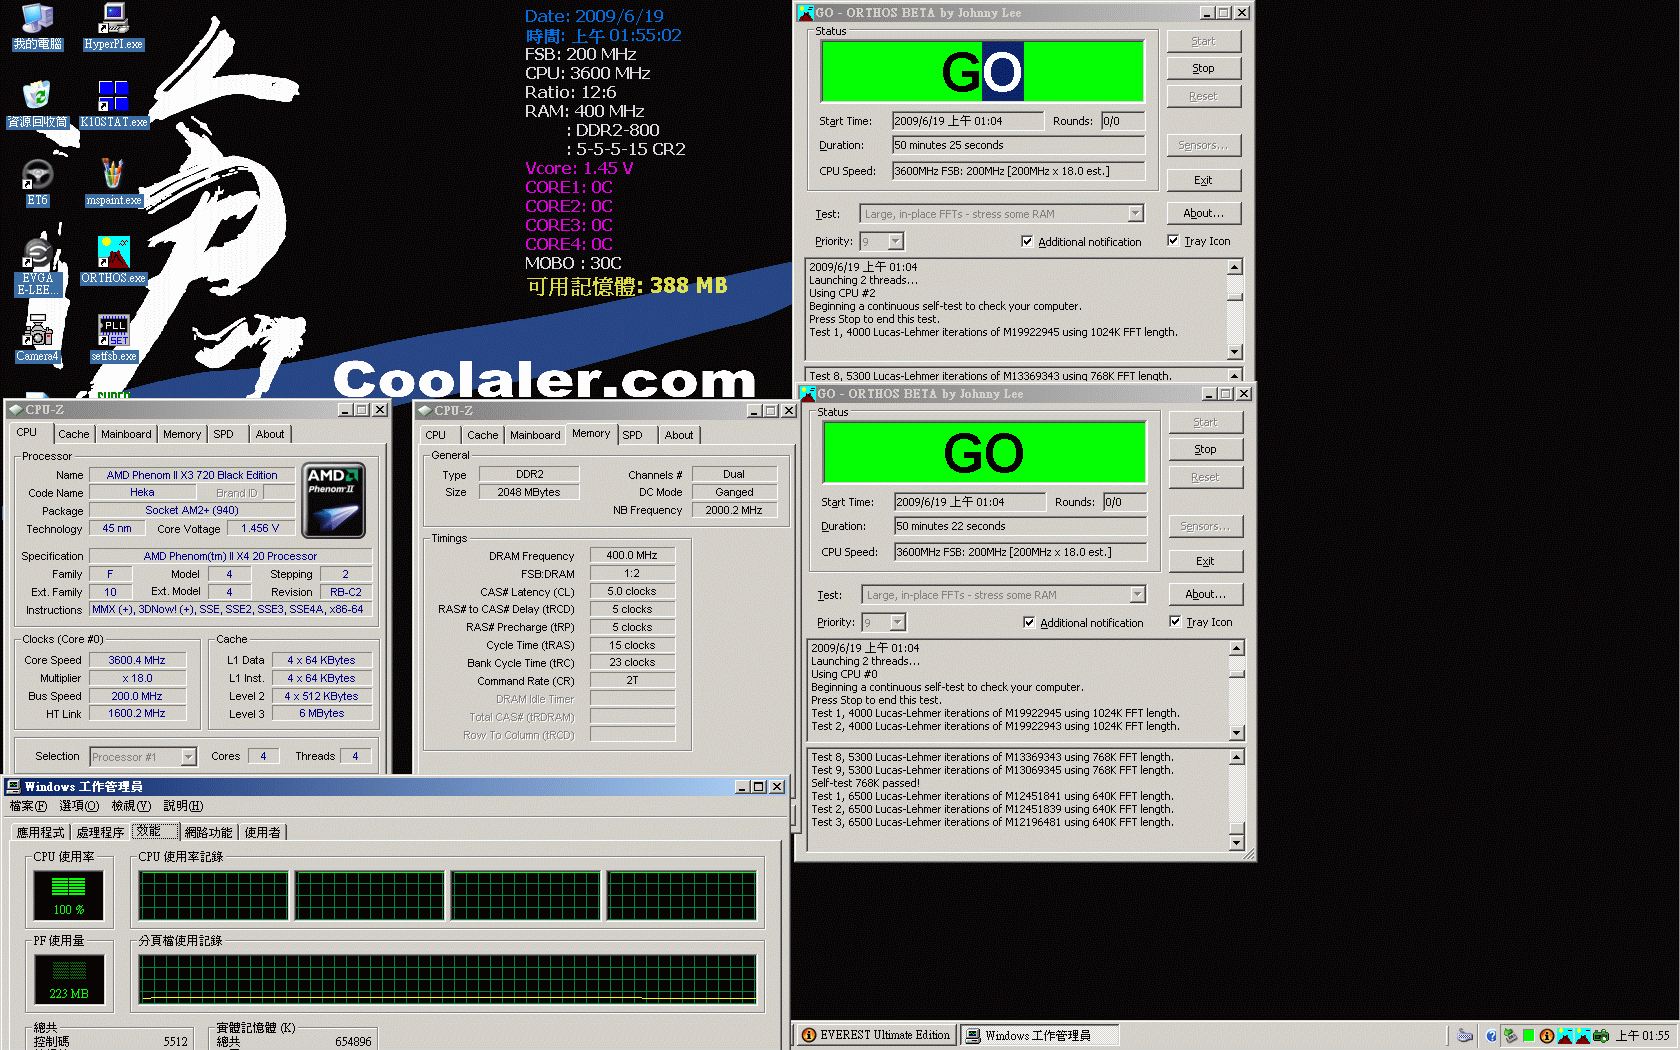This screenshot has width=1680, height=1050.
Task: Open Priority dropdown in ORTHOS CPU #2 window
Action: click(x=895, y=241)
